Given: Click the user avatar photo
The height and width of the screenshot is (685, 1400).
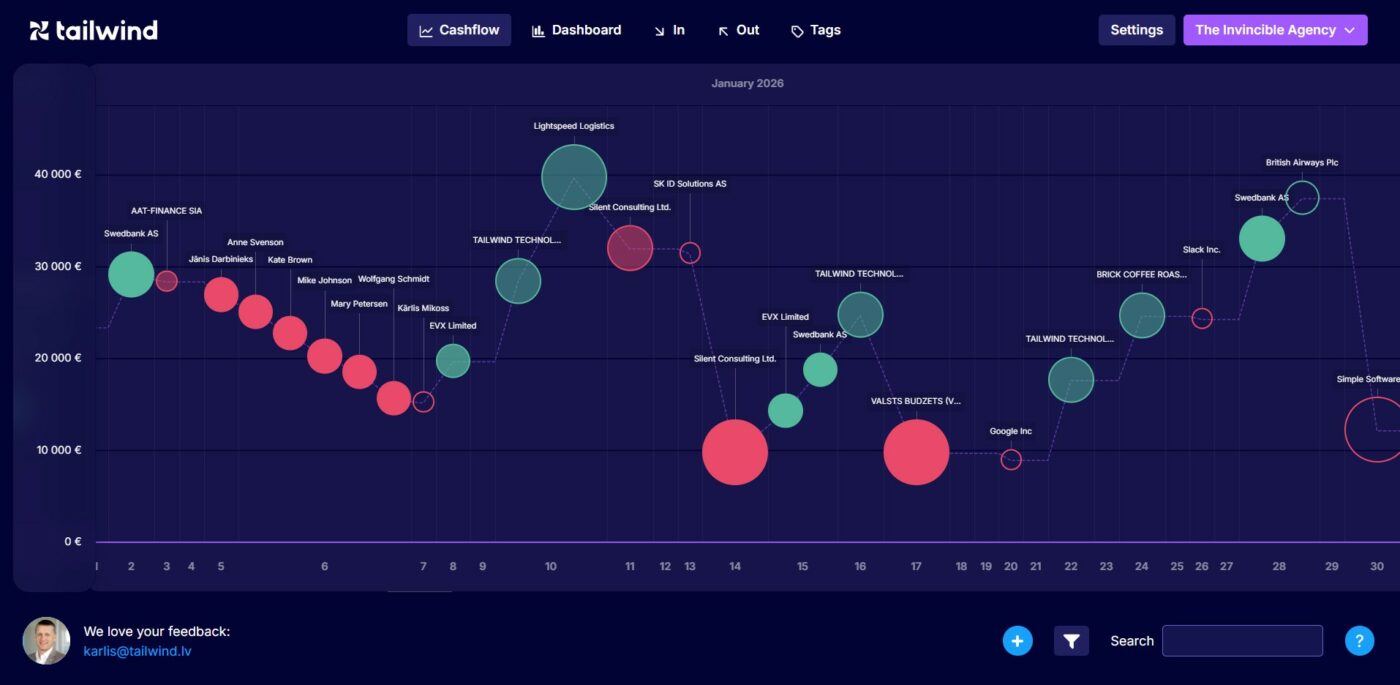Looking at the screenshot, I should point(46,641).
